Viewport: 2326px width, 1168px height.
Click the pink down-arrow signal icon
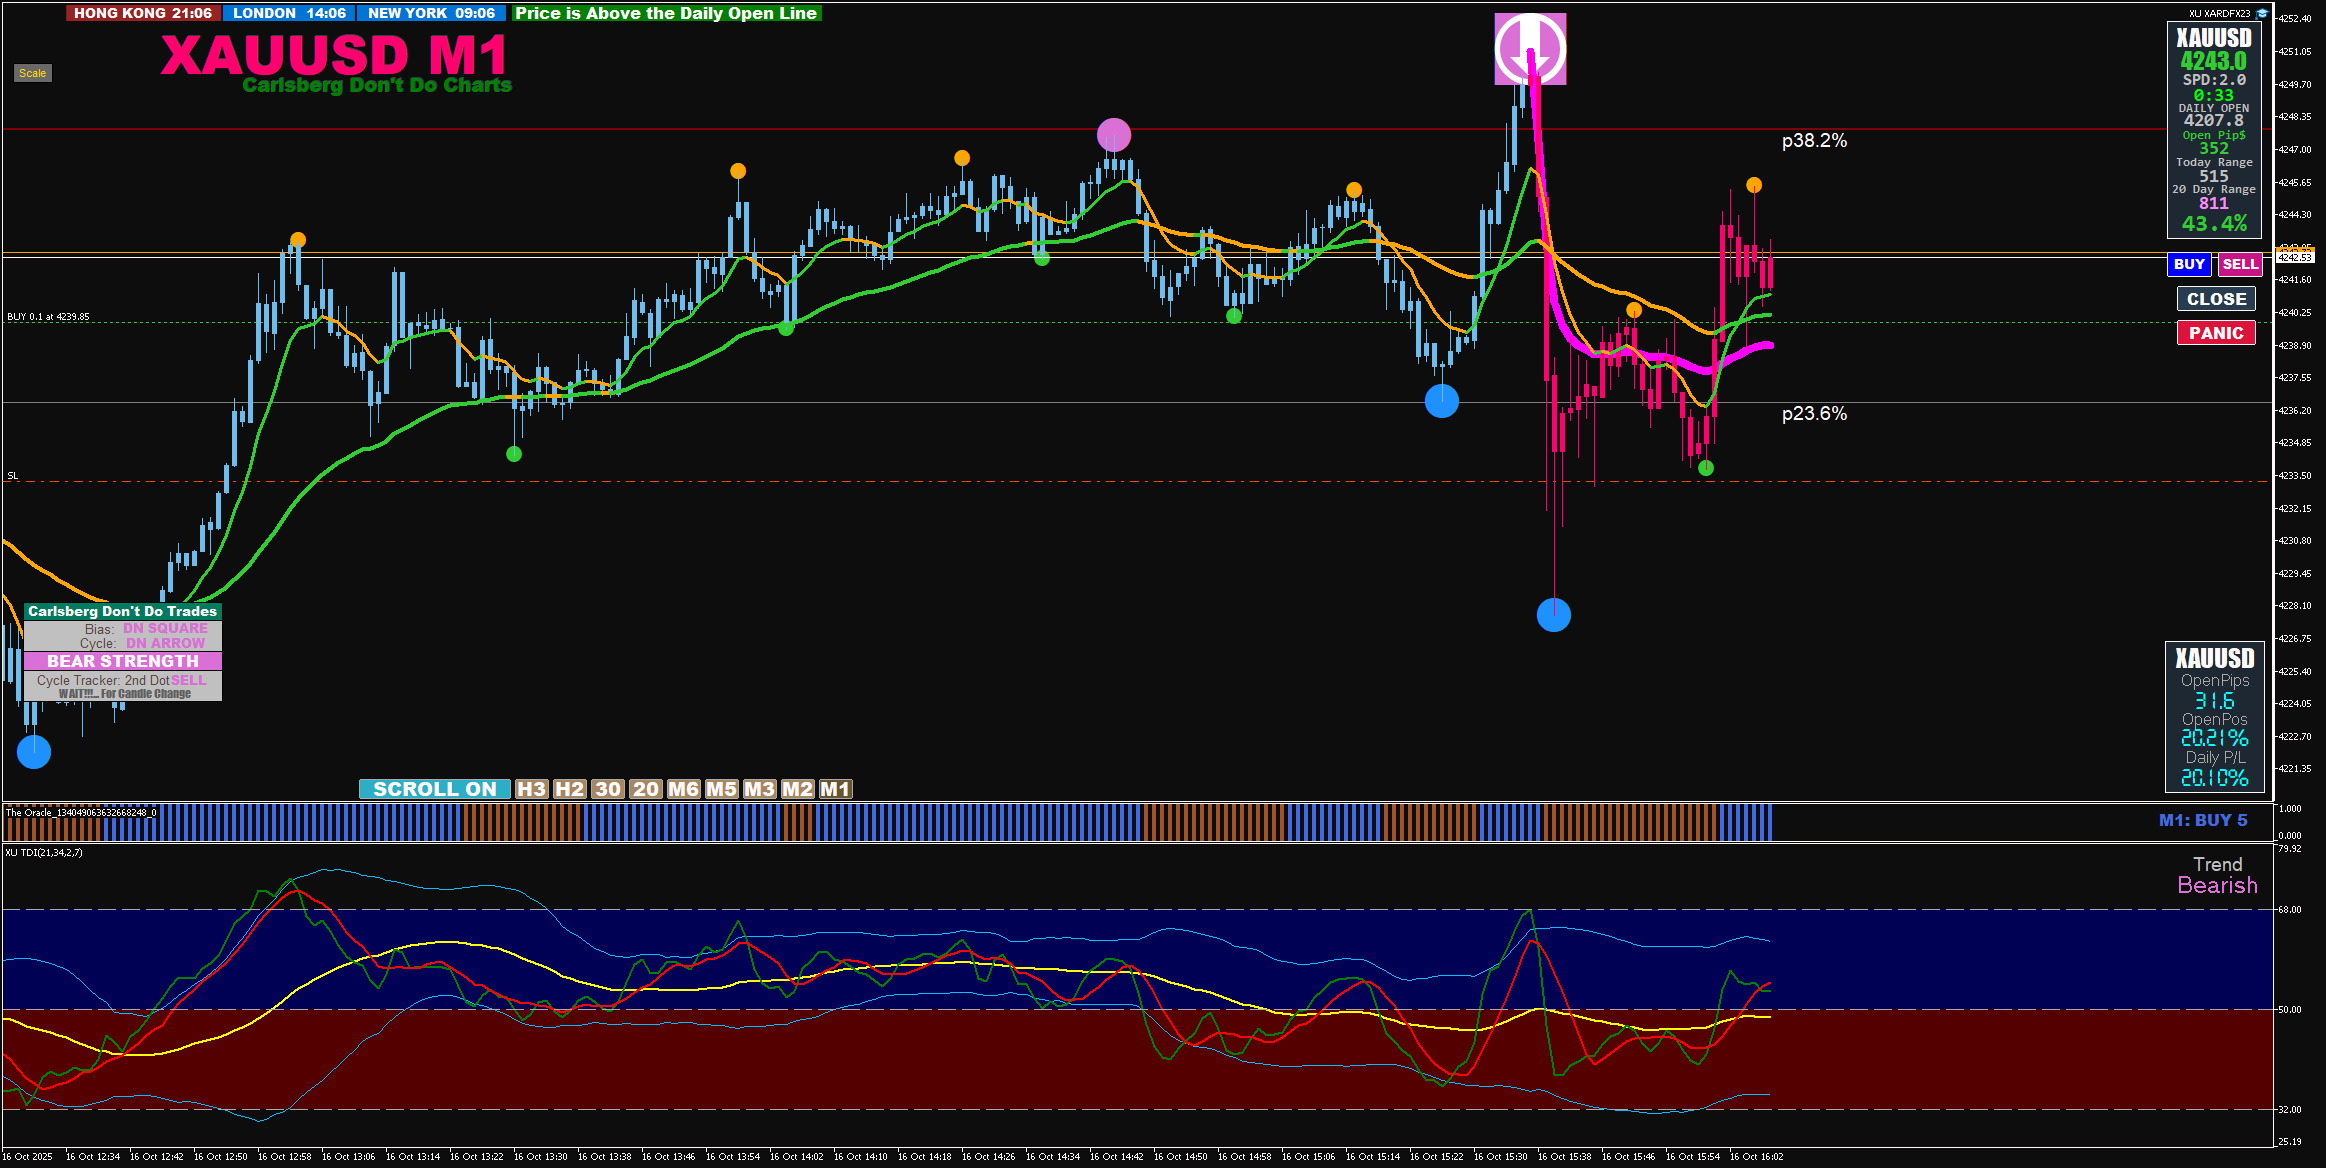[1530, 49]
